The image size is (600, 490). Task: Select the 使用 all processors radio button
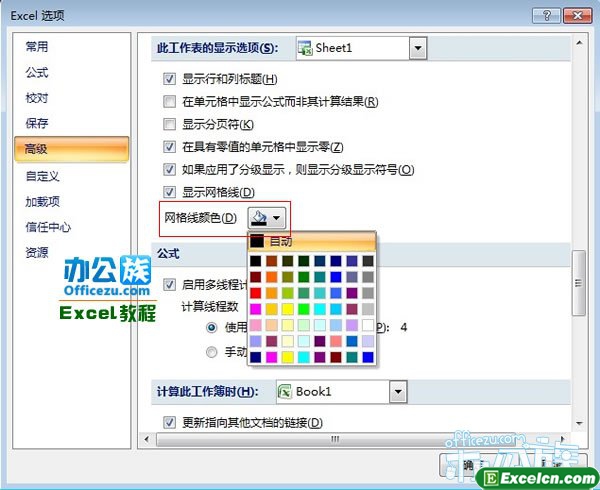point(211,327)
